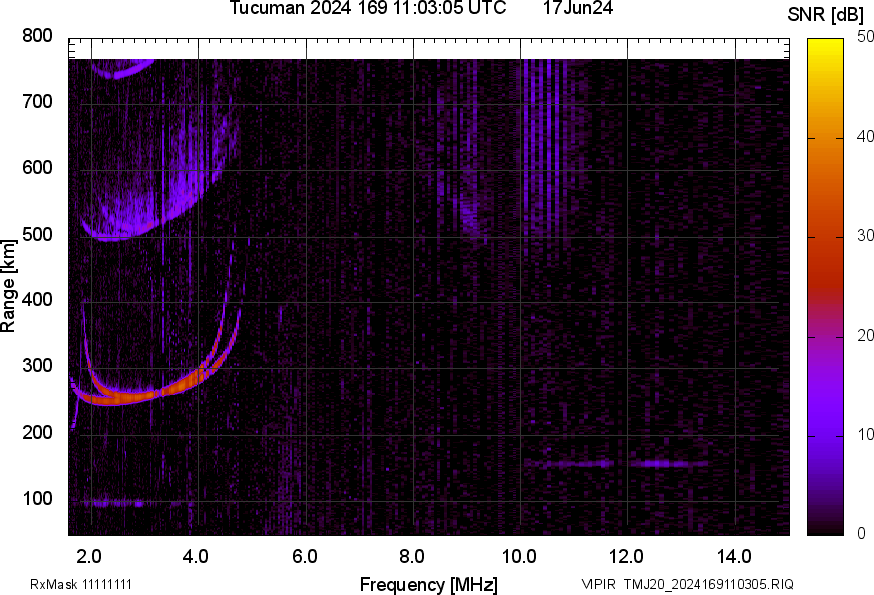874x595 pixels.
Task: Click the colorbar label '40'
Action: coord(865,137)
